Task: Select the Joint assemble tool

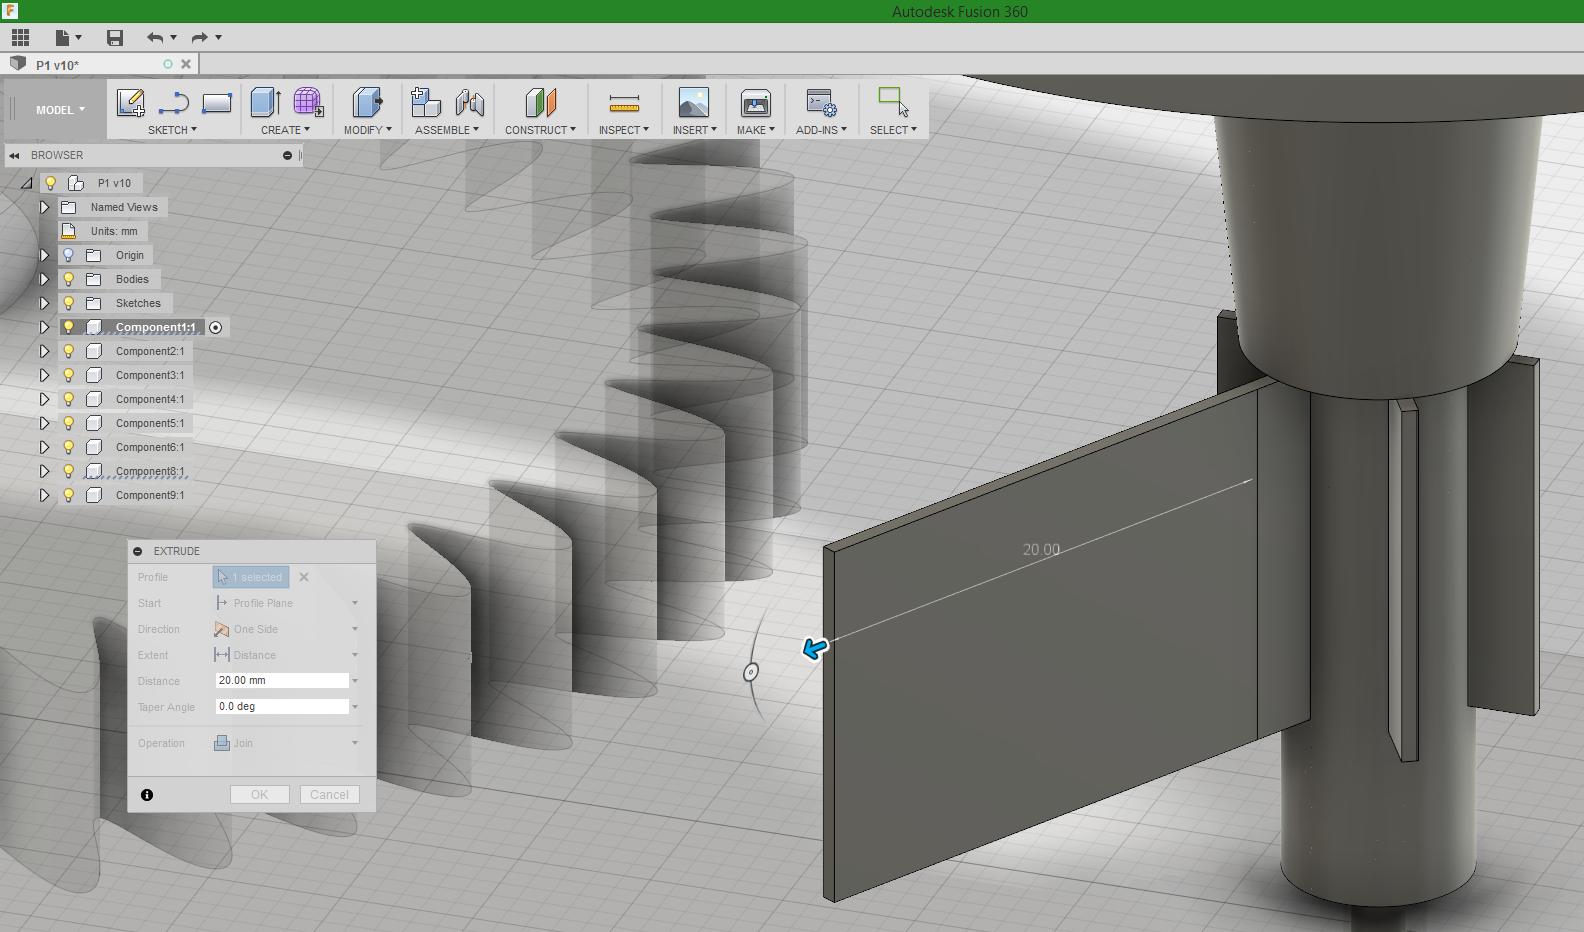Action: click(469, 103)
